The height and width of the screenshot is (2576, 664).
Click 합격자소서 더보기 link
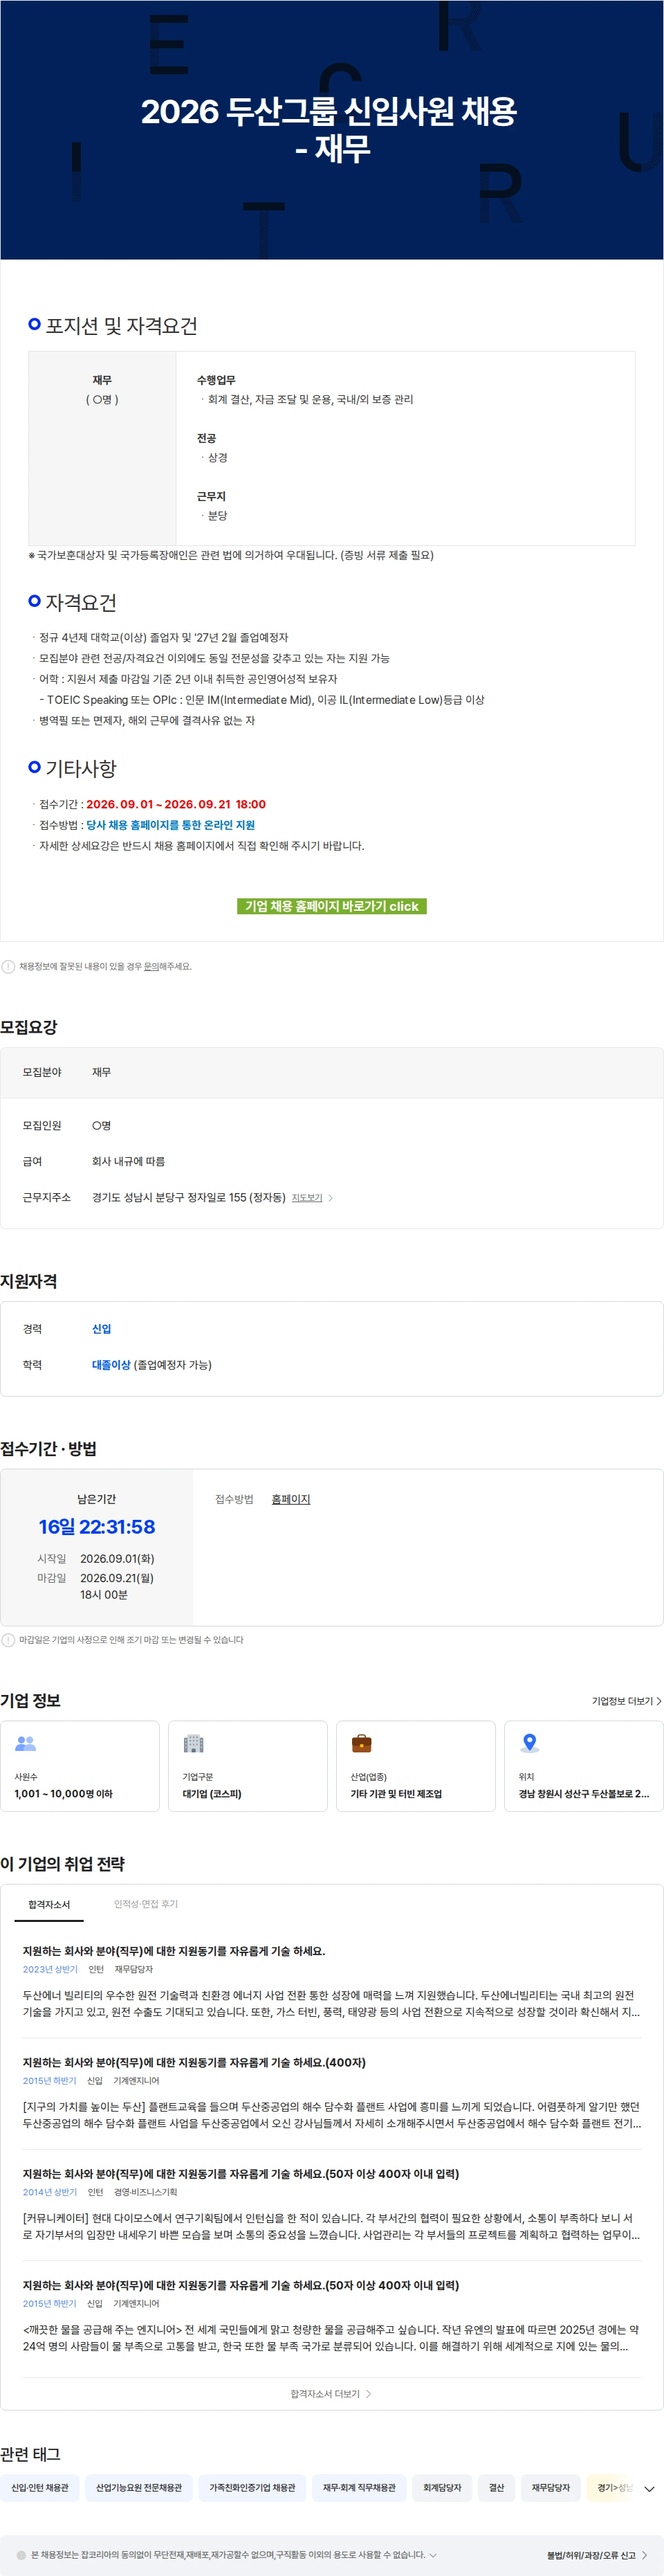tap(331, 2394)
